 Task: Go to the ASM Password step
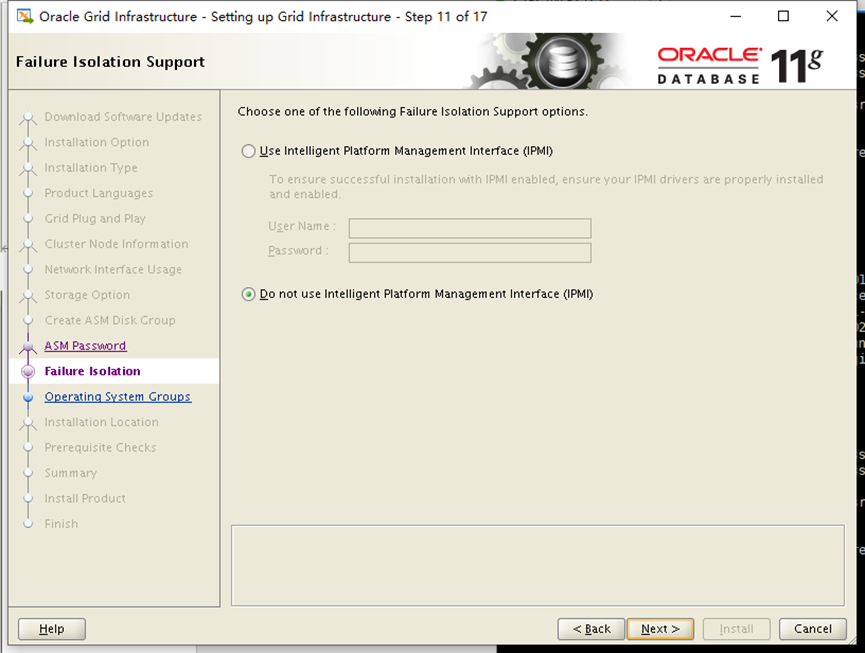pos(86,346)
